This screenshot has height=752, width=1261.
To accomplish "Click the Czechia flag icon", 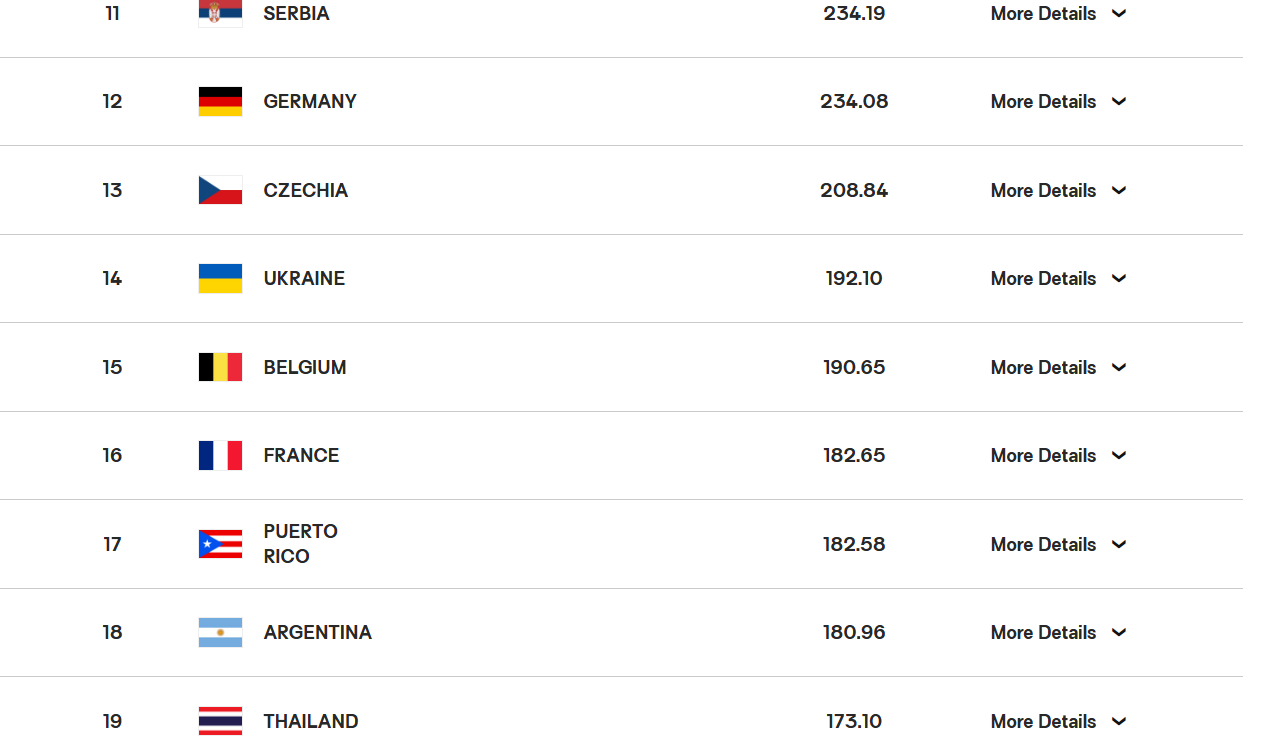I will (x=220, y=190).
